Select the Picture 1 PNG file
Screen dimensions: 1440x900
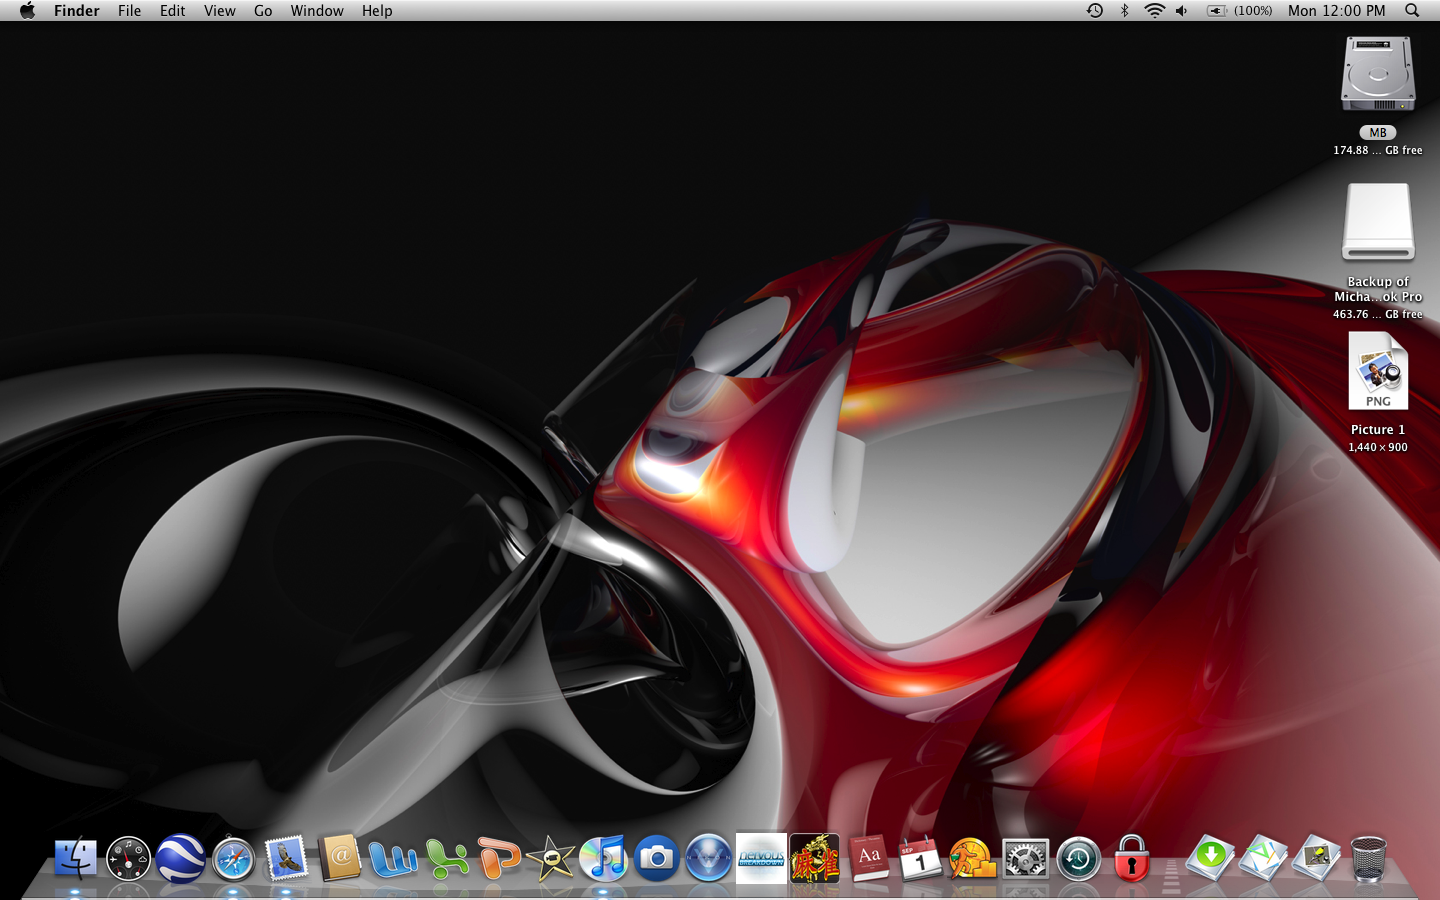tap(1378, 373)
